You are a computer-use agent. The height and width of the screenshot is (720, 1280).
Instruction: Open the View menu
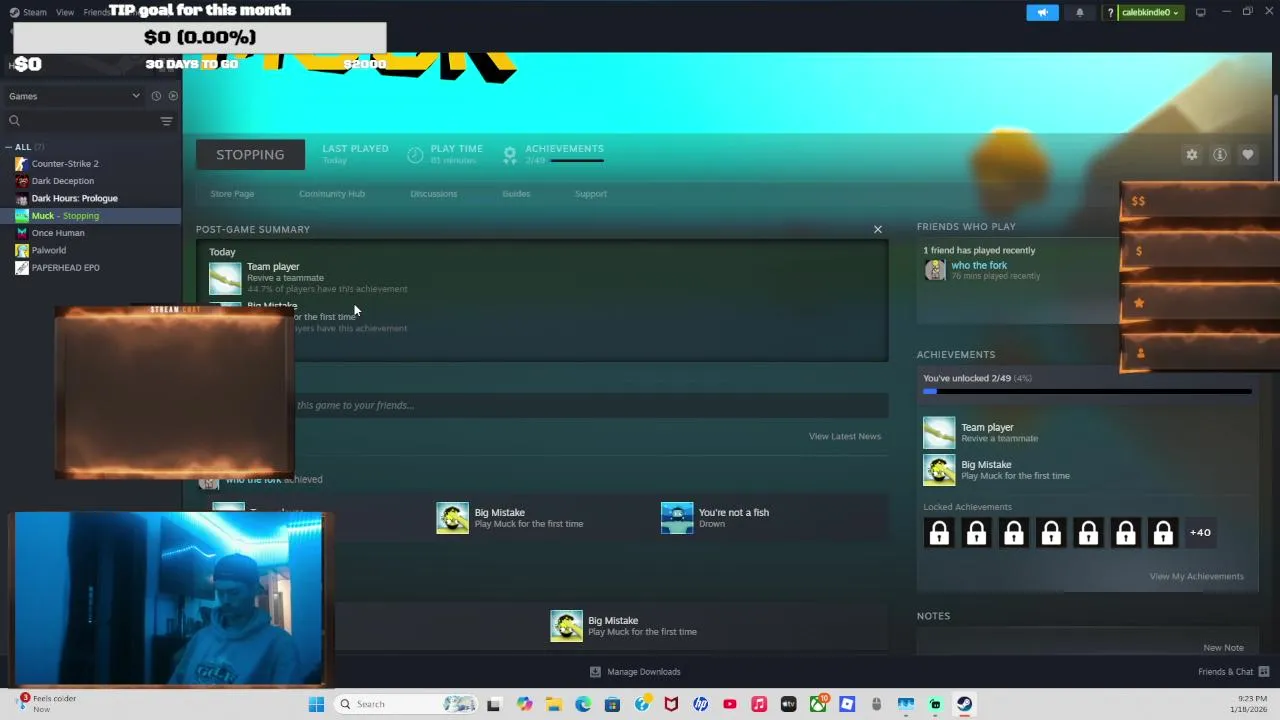point(65,12)
